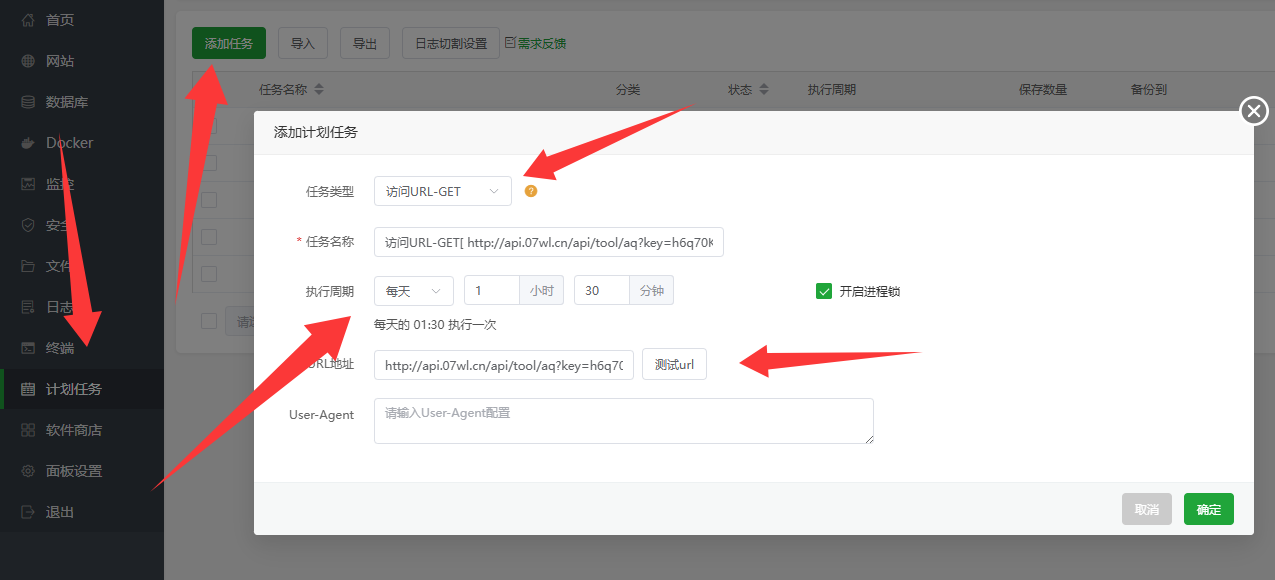Click the website globe icon
The width and height of the screenshot is (1275, 580).
28,61
